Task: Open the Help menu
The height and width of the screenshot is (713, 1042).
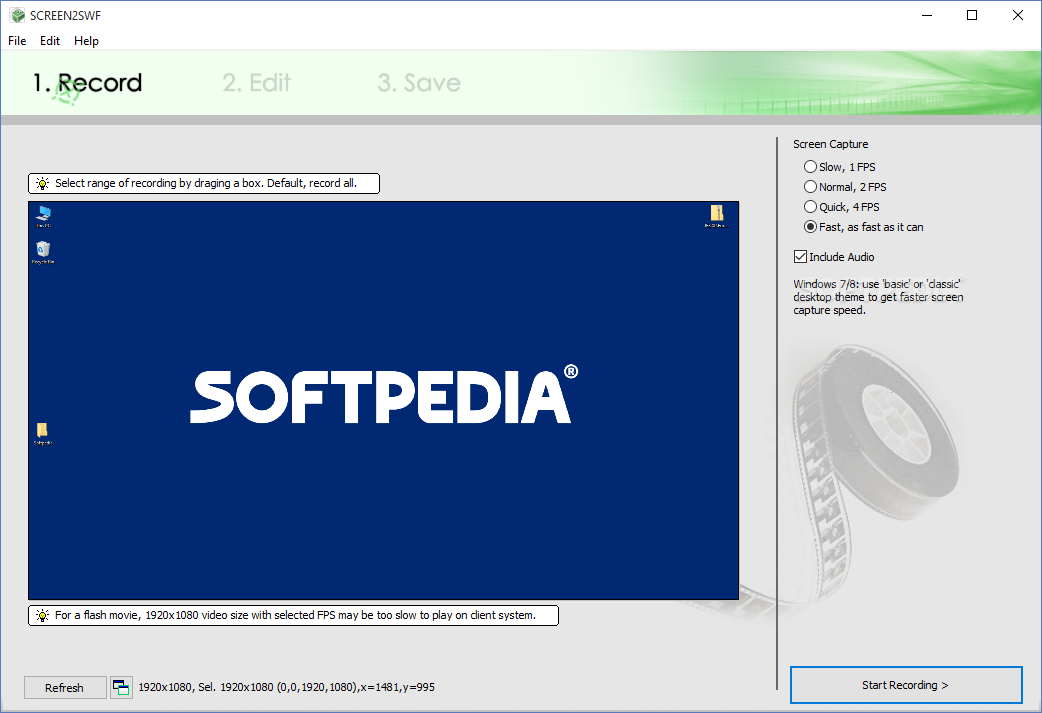Action: click(x=86, y=41)
